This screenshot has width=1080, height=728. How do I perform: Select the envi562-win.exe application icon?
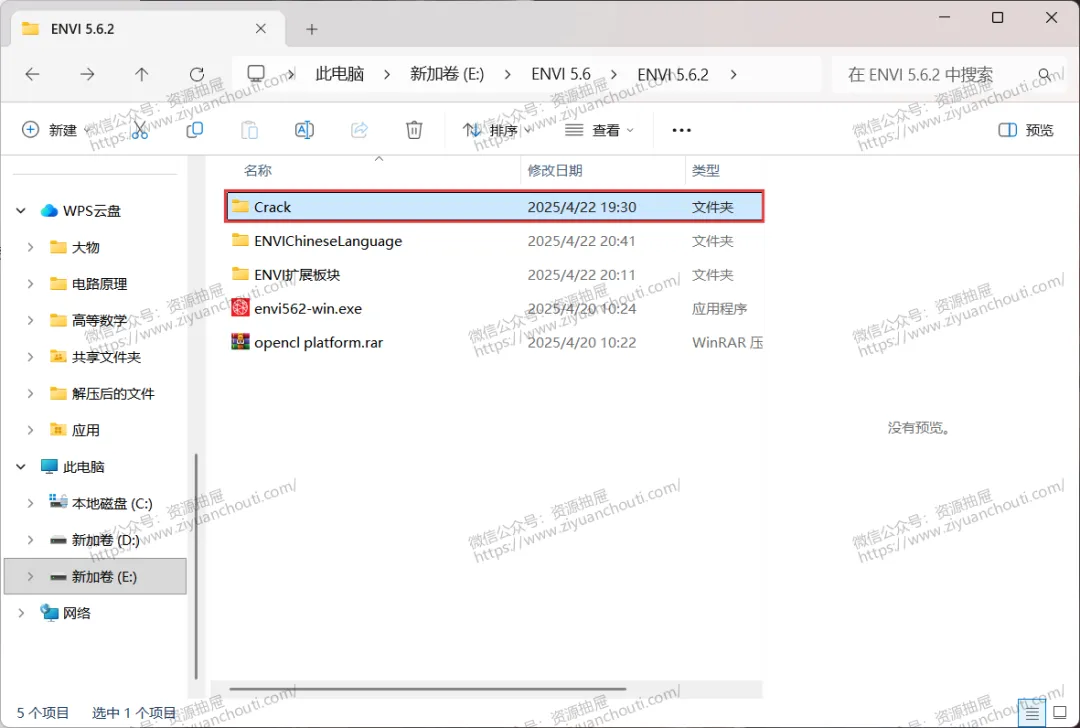pyautogui.click(x=240, y=308)
